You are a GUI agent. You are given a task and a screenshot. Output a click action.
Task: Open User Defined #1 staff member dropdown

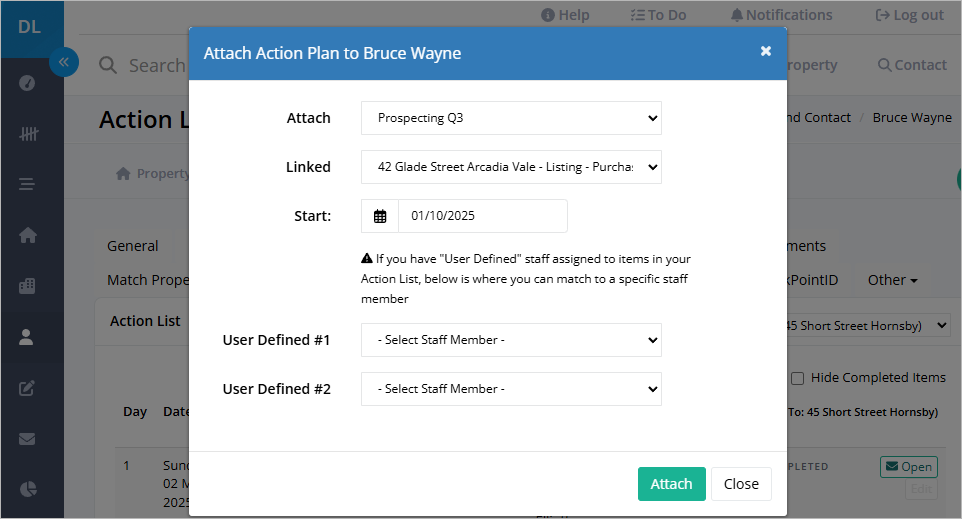pos(511,340)
